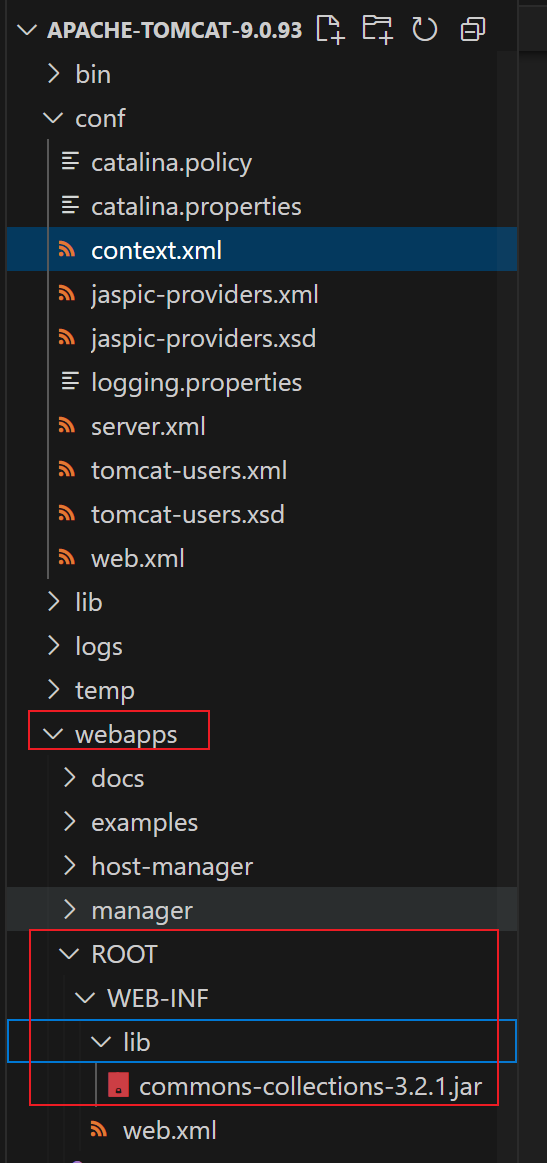Open logging.properties file
This screenshot has width=547, height=1163.
[x=197, y=383]
